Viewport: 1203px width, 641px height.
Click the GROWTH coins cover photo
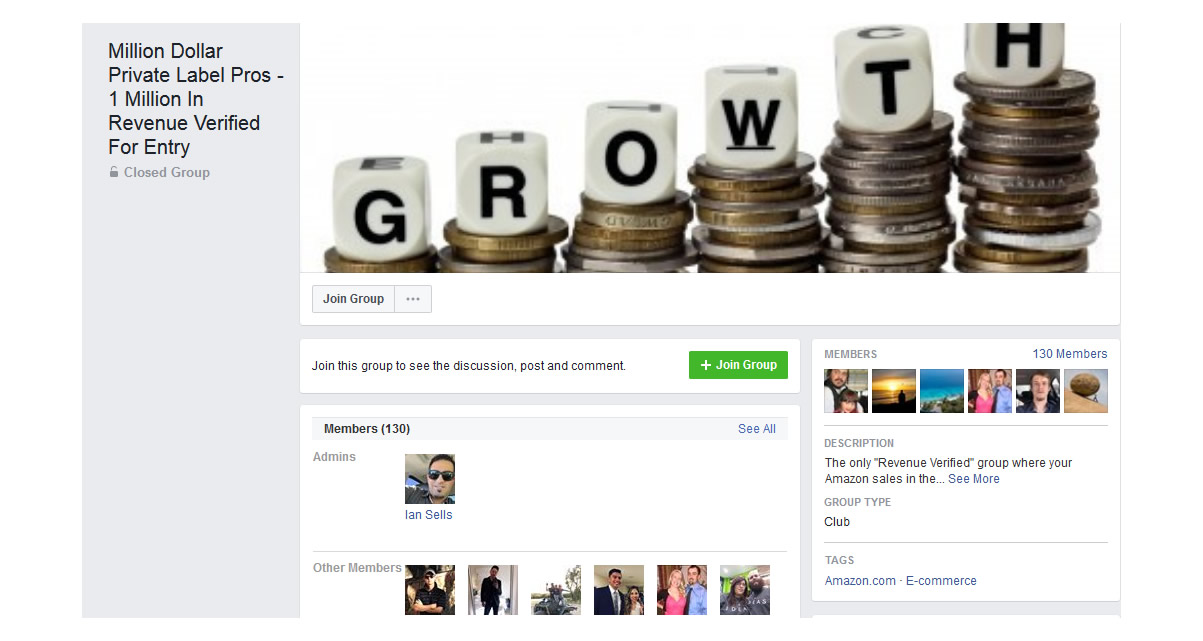click(710, 148)
